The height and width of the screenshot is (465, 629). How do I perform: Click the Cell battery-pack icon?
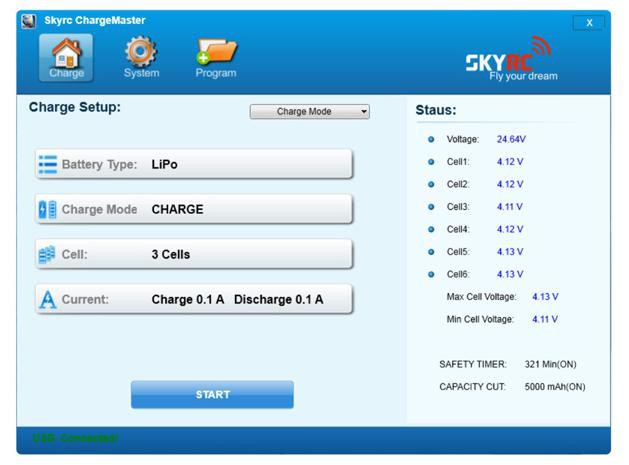pos(47,254)
